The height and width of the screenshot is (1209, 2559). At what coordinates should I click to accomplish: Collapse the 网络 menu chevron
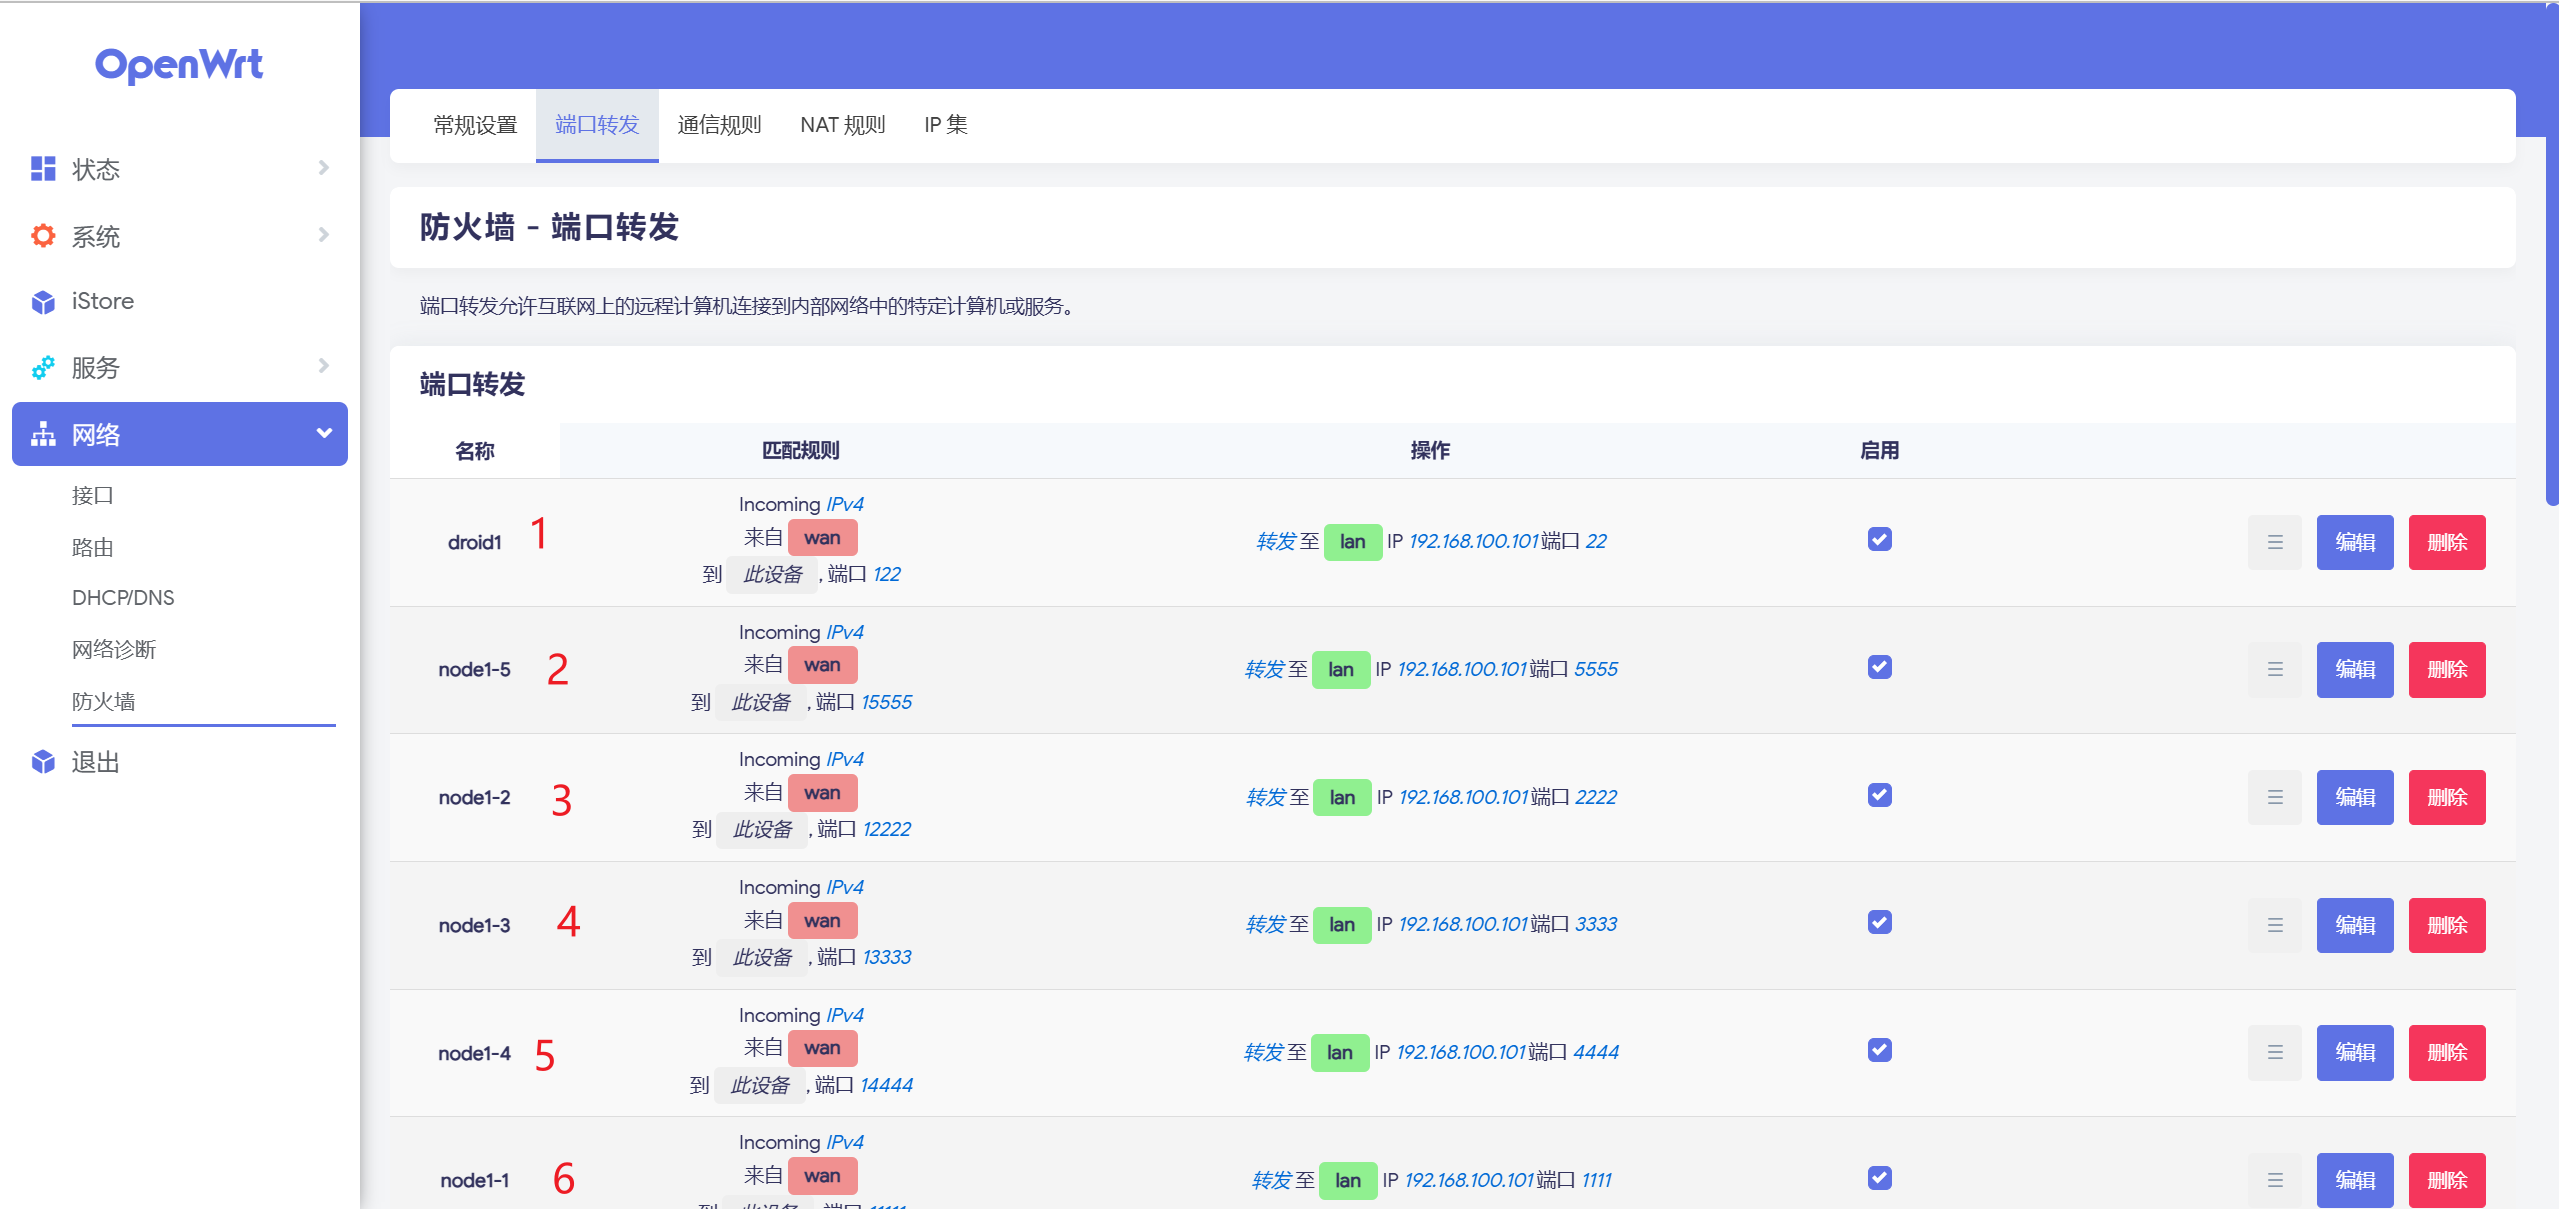(323, 433)
